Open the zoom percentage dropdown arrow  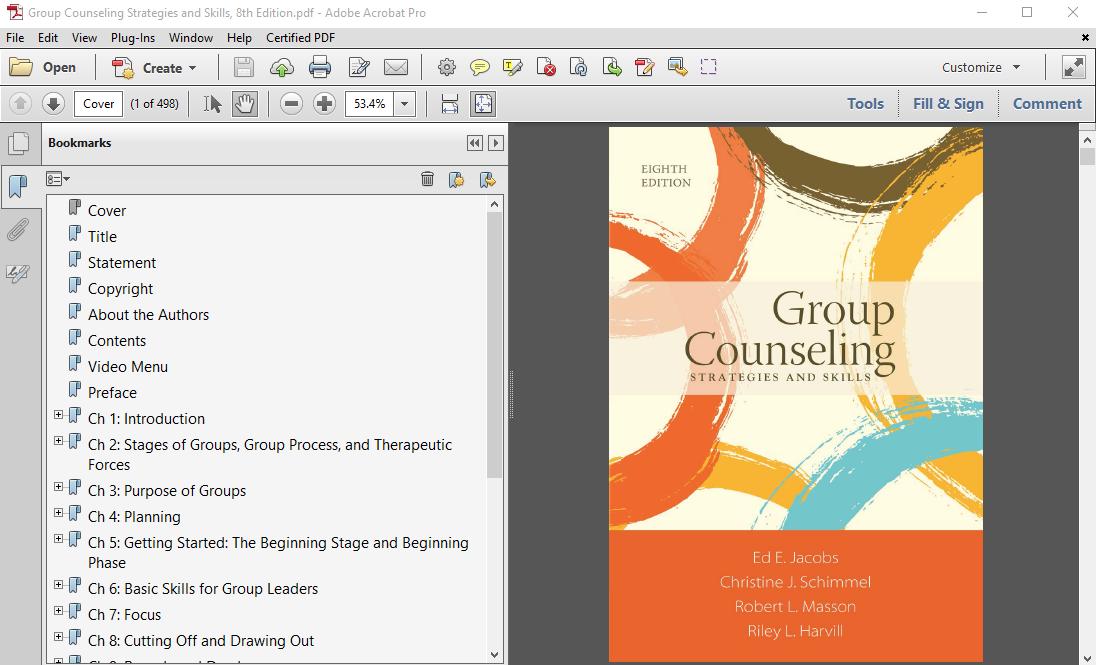405,104
